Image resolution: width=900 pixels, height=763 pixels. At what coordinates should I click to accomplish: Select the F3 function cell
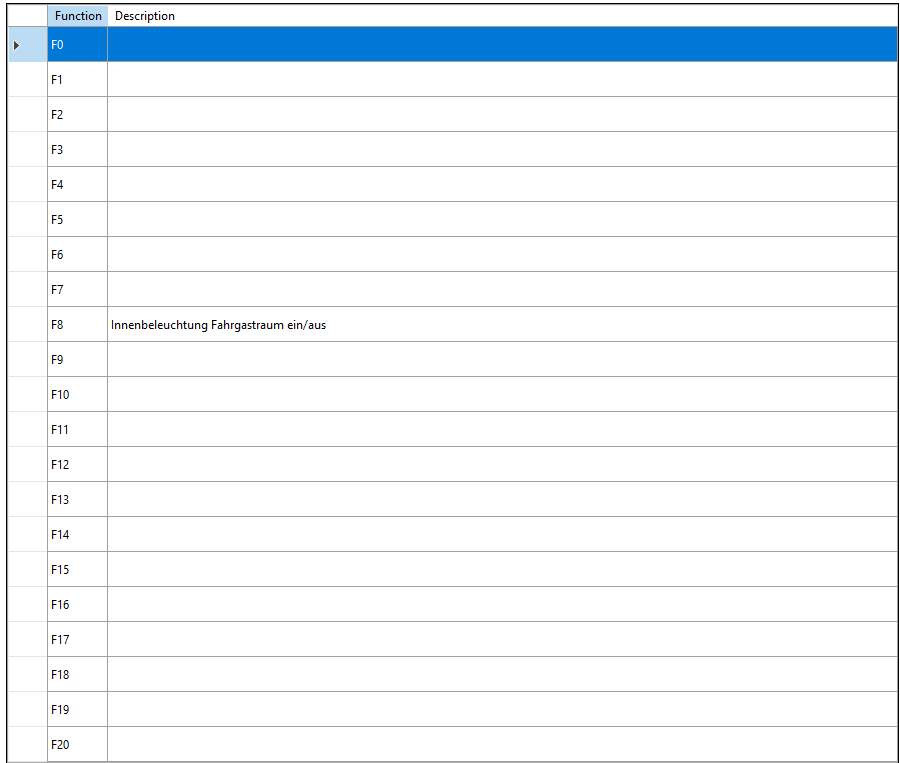pyautogui.click(x=77, y=150)
